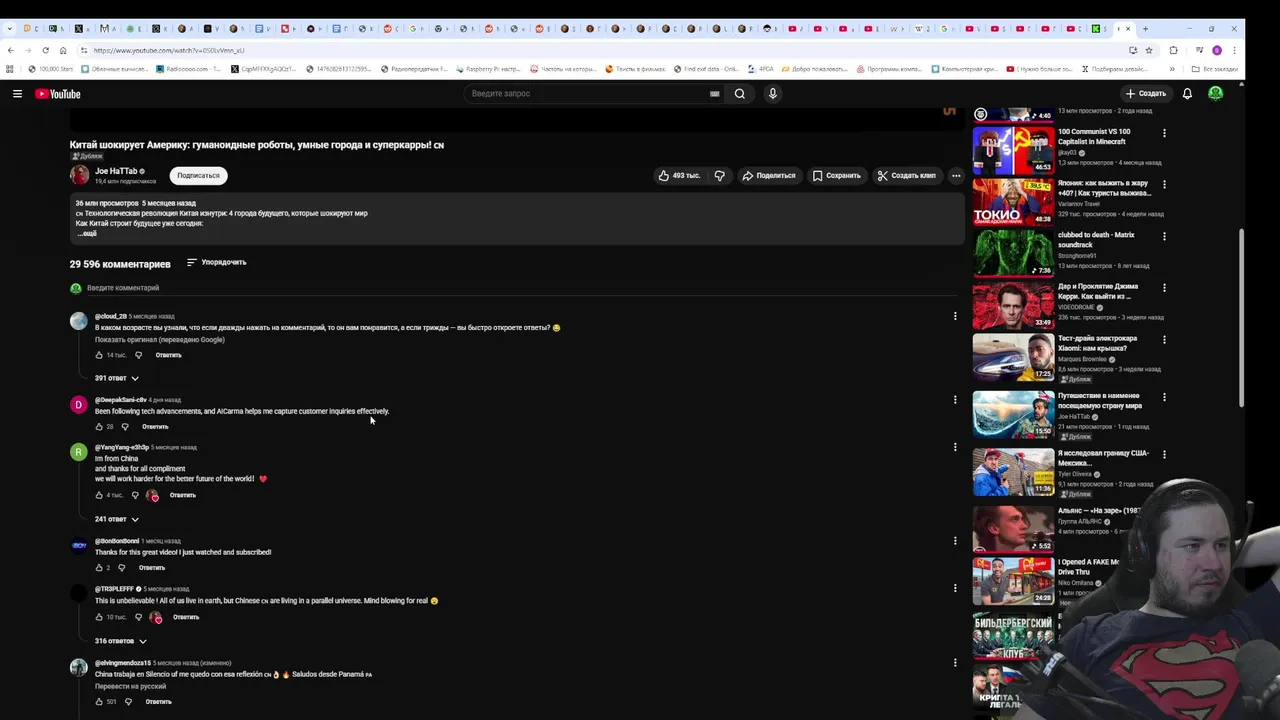Open options for Jim Carrey video
The height and width of the screenshot is (720, 1280).
(x=1164, y=288)
